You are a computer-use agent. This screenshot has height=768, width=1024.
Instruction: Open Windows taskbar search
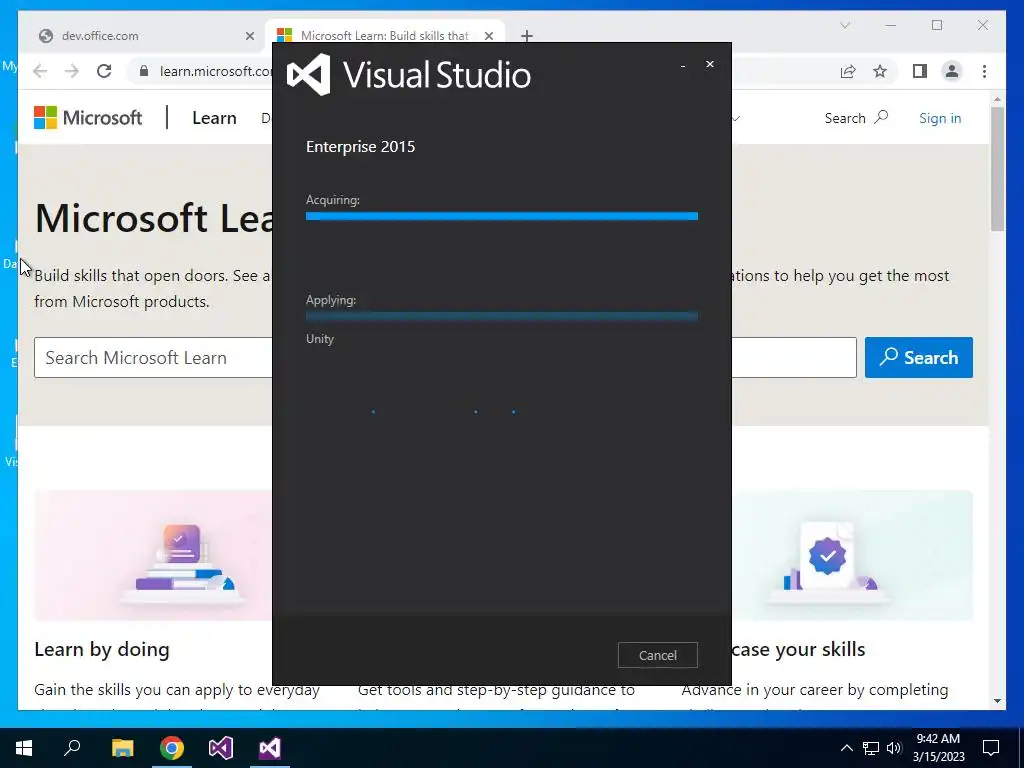(72, 748)
